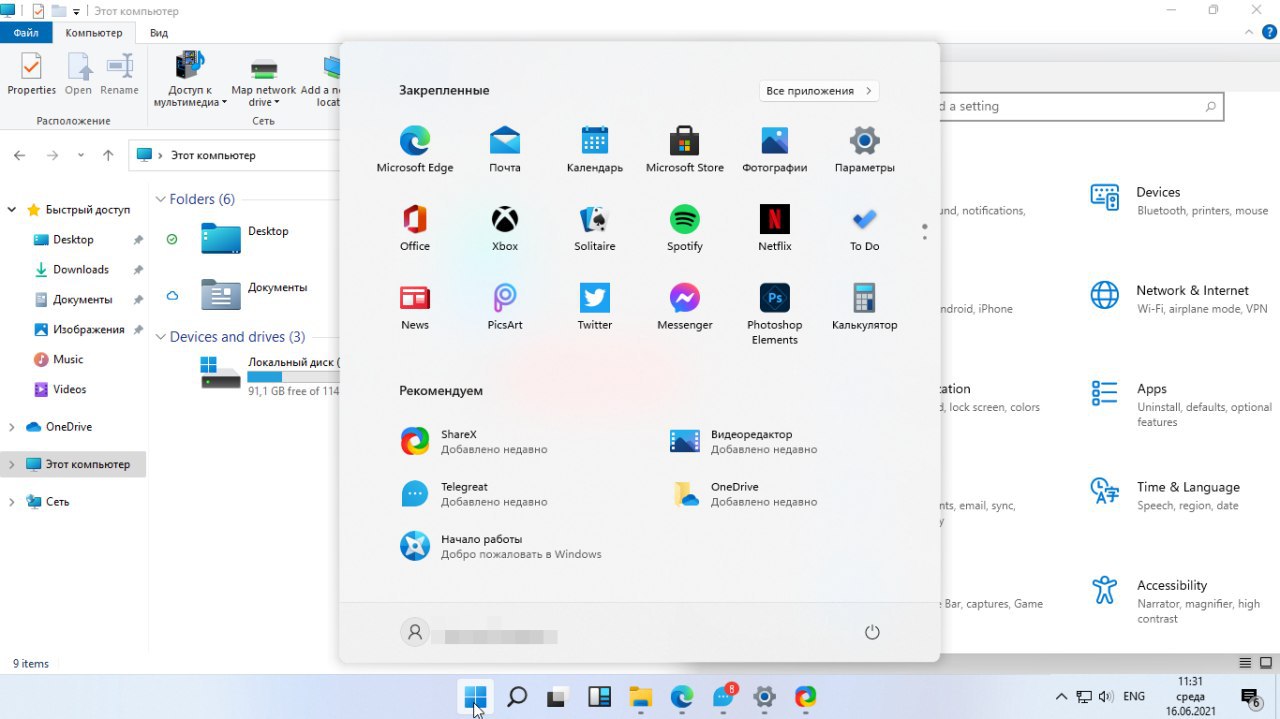Launch the Почта mail app
The image size is (1280, 719).
point(505,150)
